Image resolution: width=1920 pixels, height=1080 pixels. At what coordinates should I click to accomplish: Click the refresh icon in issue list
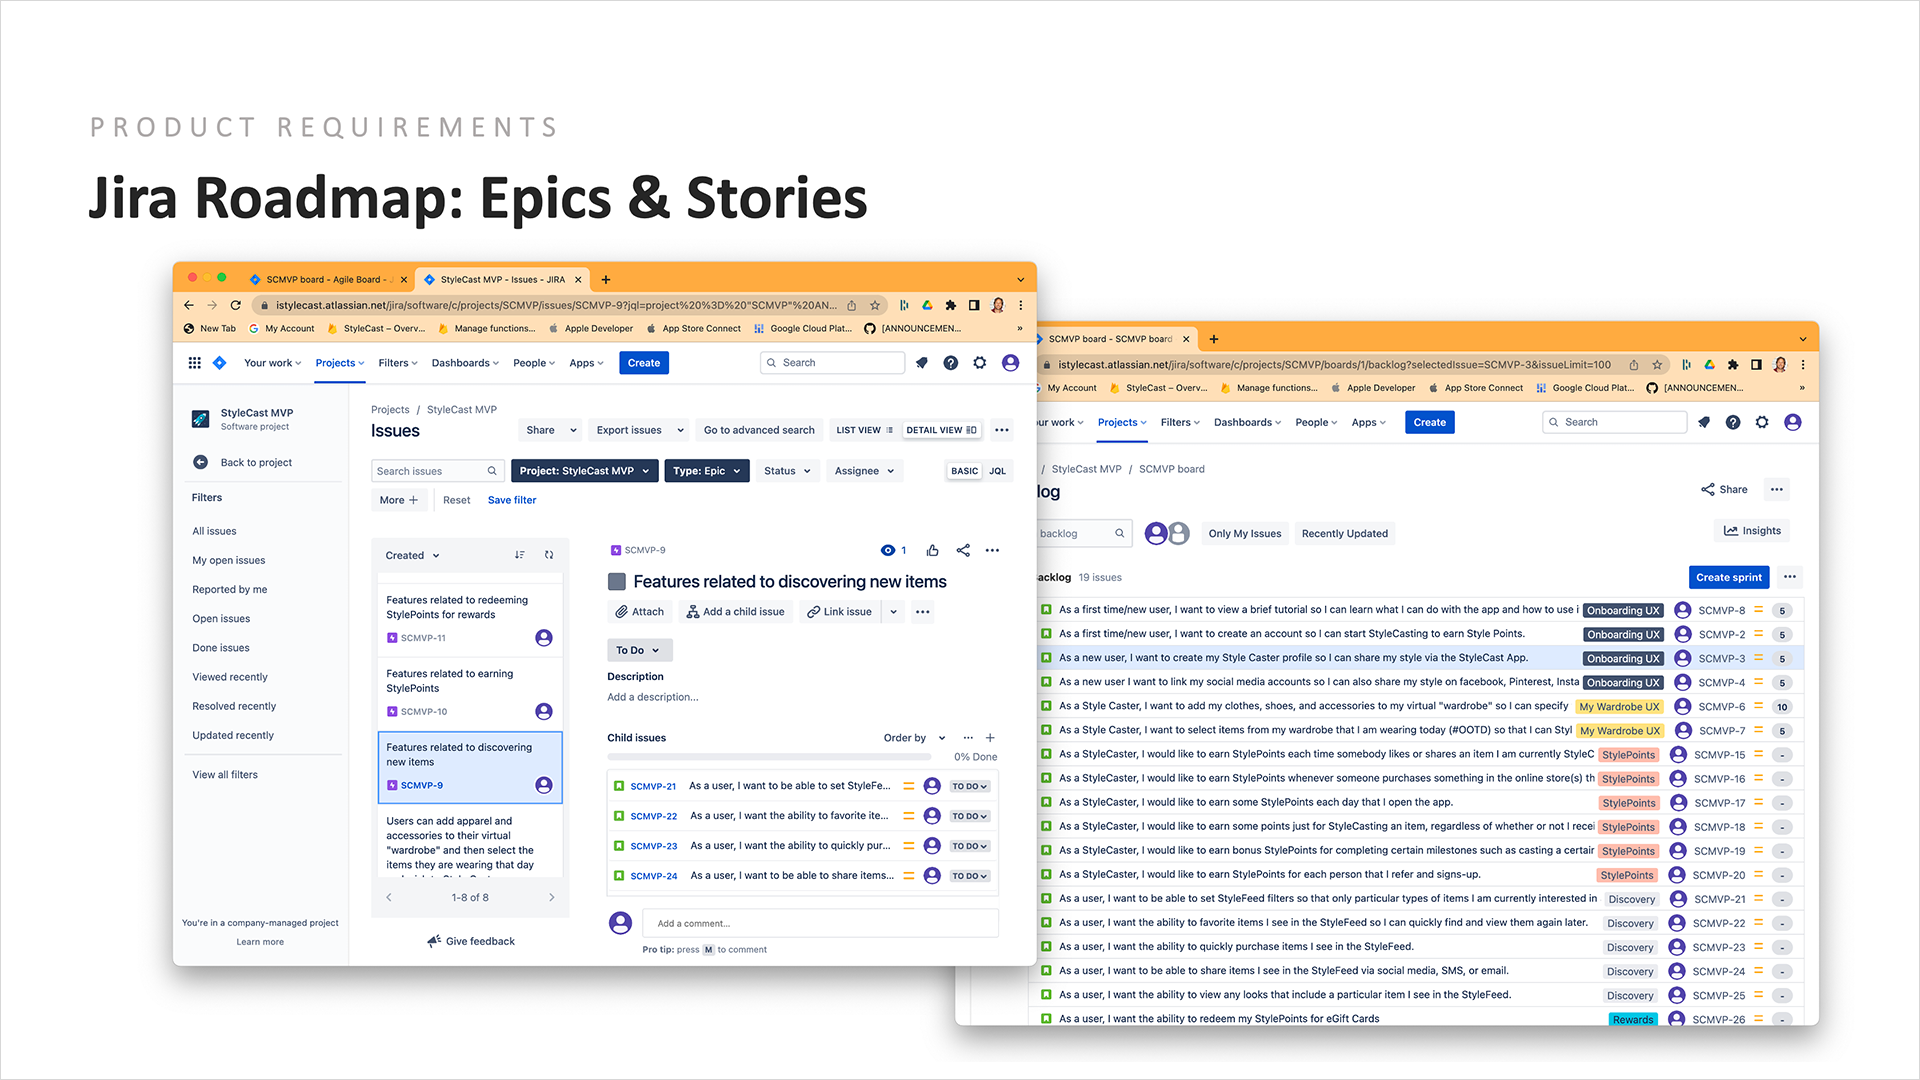coord(549,555)
